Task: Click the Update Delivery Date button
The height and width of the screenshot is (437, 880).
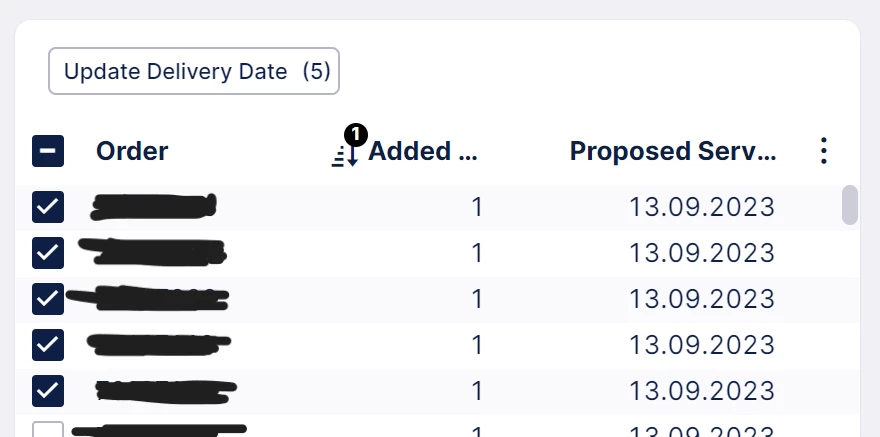Action: (194, 72)
